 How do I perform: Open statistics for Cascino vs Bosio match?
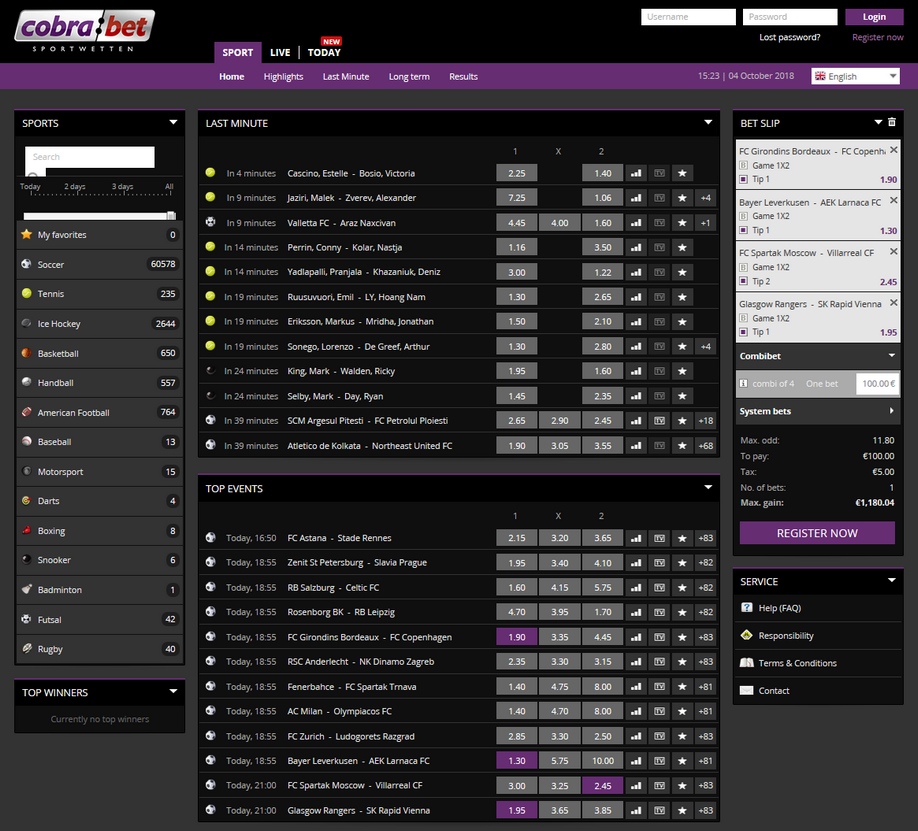click(636, 172)
